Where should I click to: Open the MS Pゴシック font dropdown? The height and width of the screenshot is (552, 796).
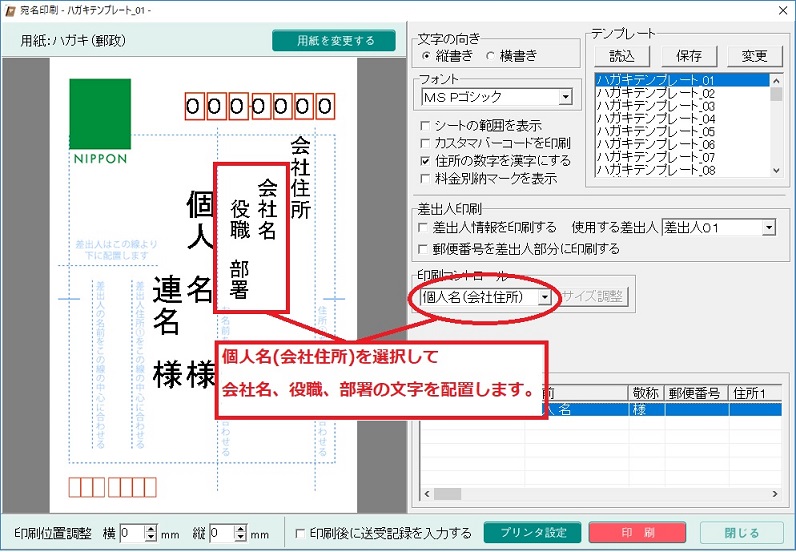click(x=565, y=97)
